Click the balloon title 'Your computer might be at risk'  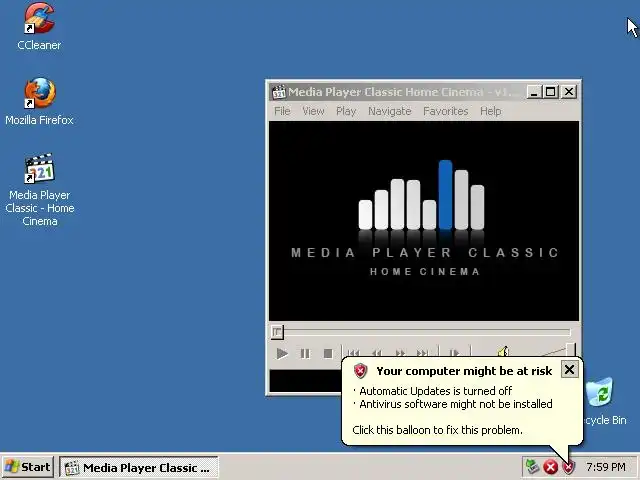click(464, 371)
